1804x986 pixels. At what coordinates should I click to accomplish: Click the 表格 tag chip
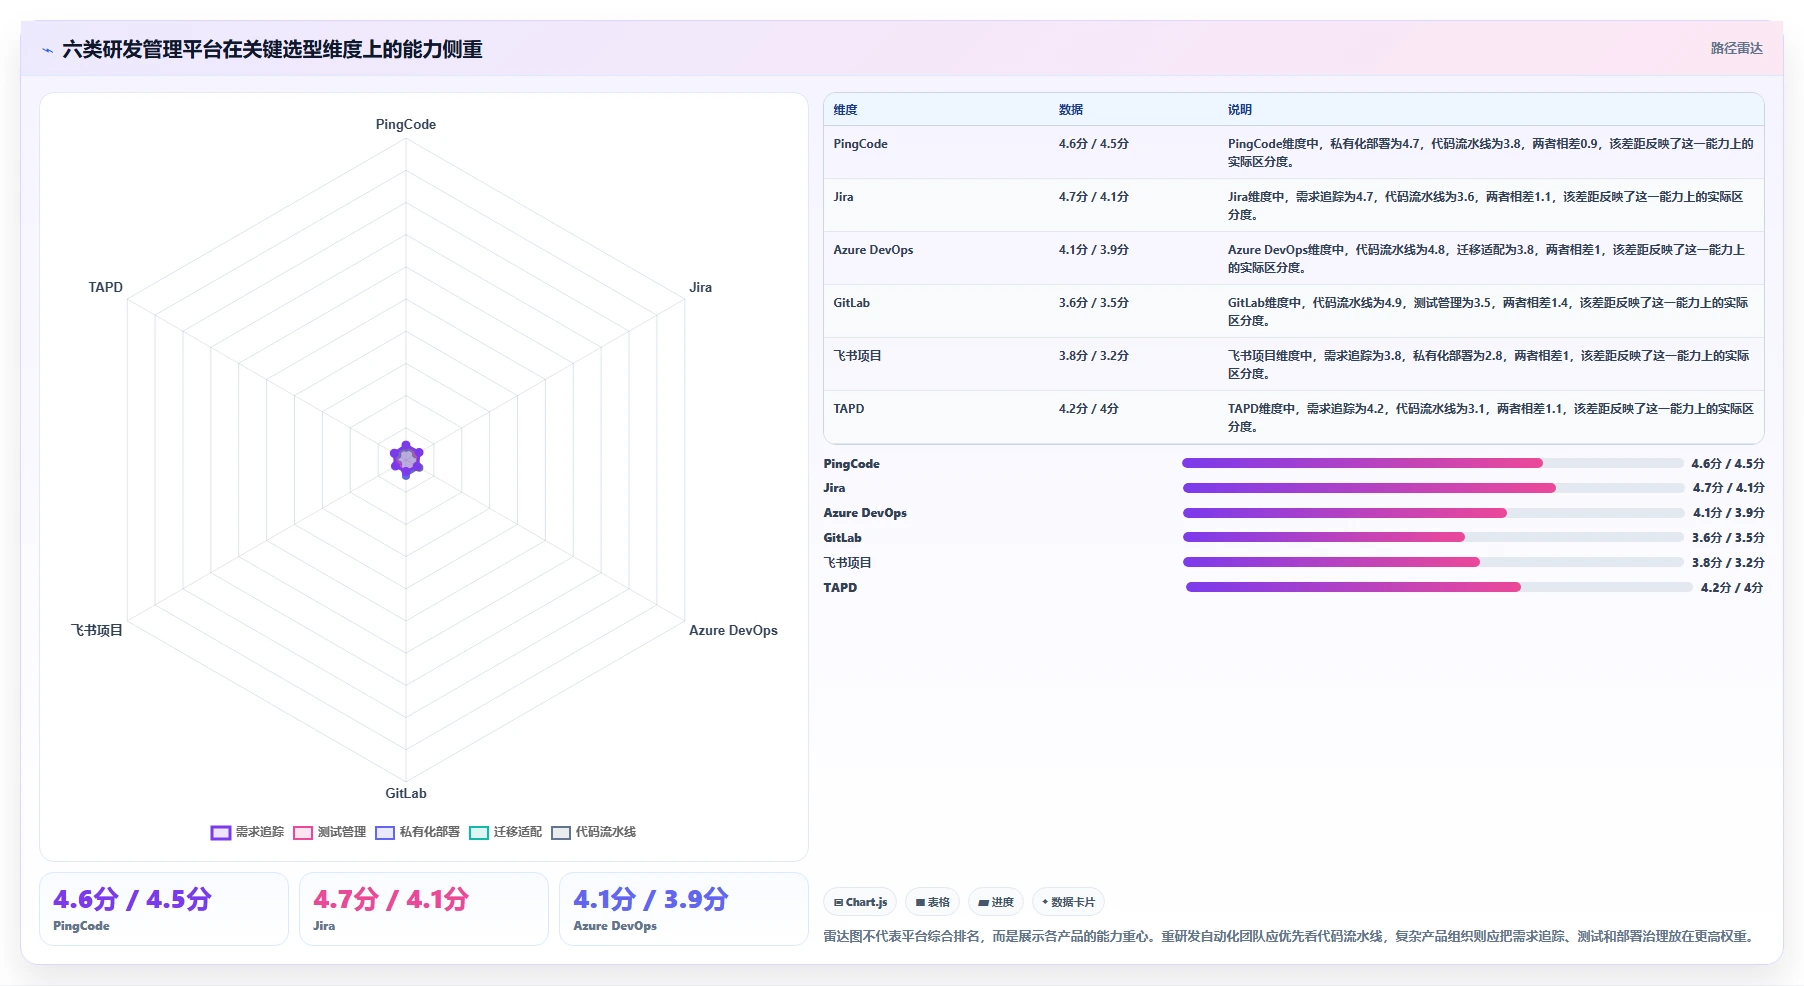click(x=932, y=902)
